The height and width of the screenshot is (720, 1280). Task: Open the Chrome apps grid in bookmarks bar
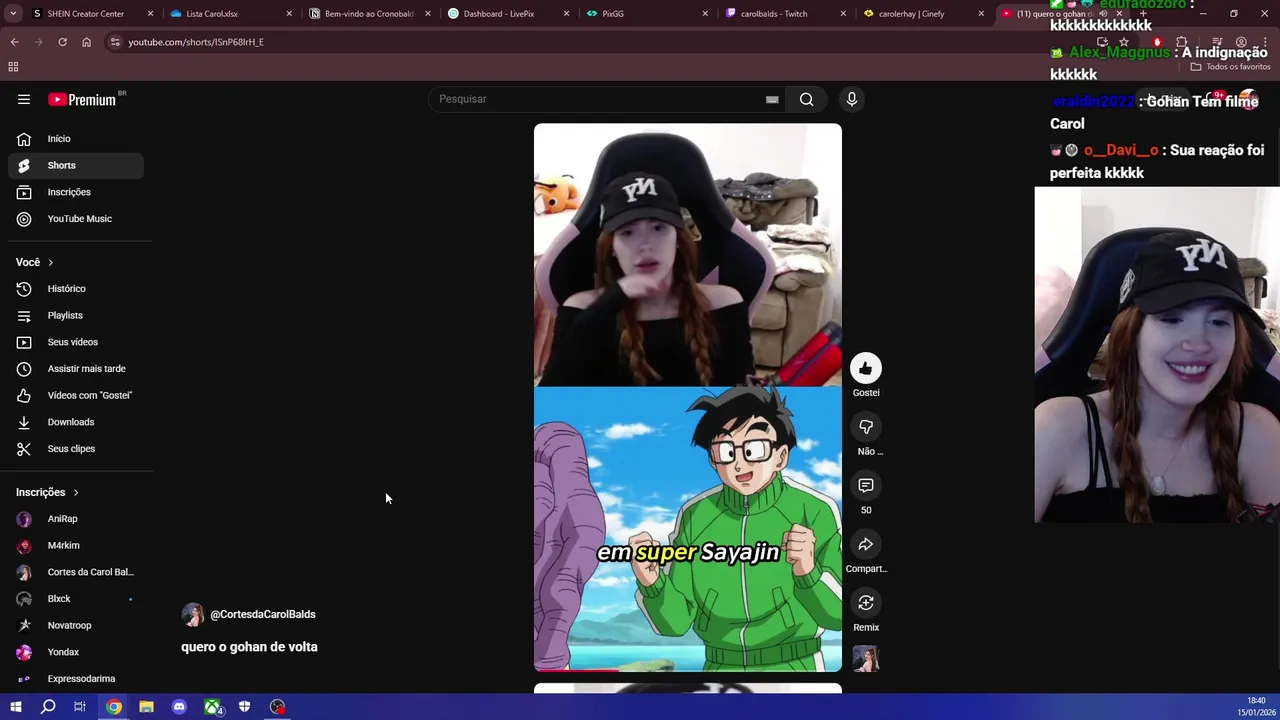pyautogui.click(x=13, y=67)
